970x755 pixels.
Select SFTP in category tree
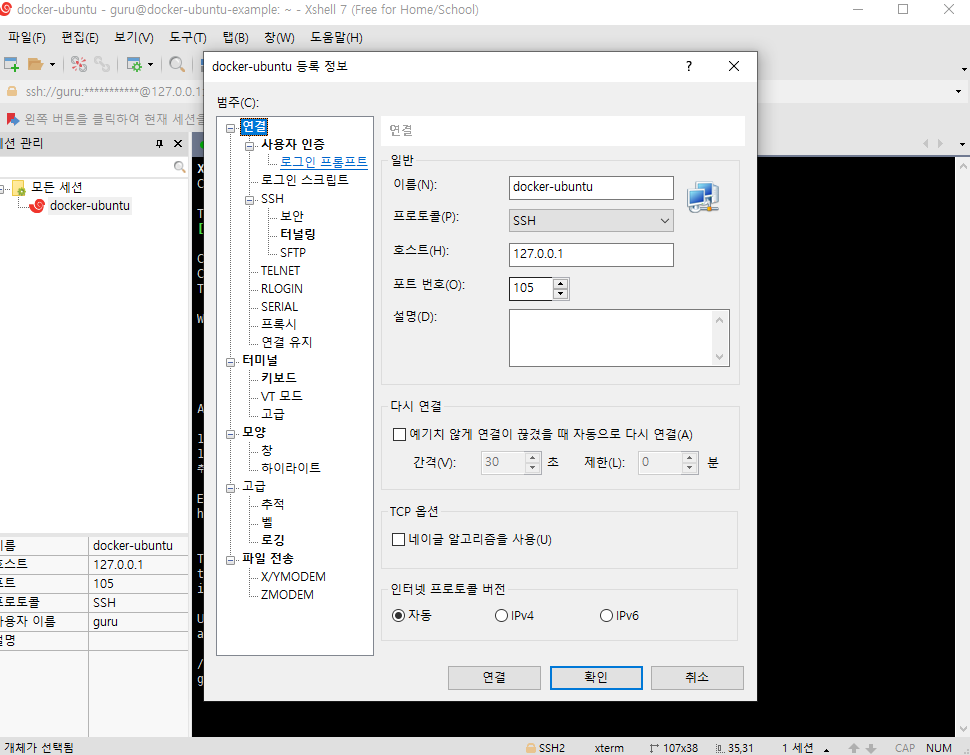click(293, 252)
